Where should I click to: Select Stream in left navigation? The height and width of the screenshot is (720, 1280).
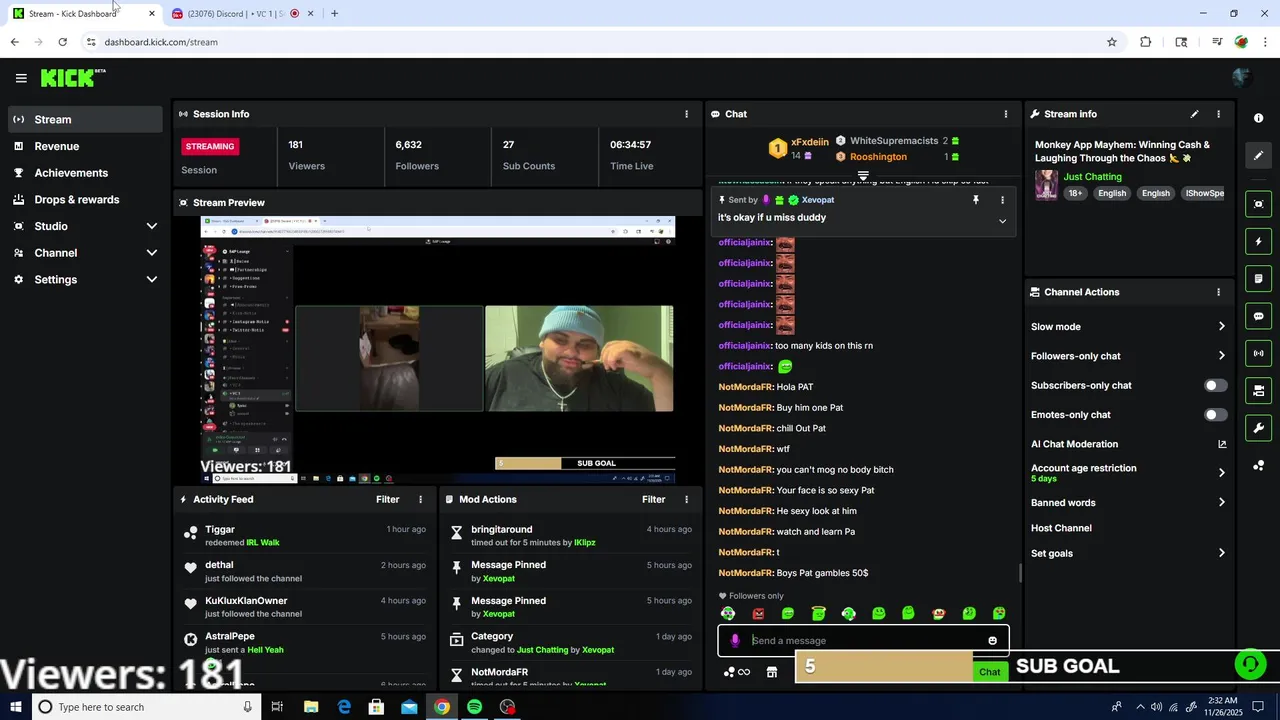click(x=85, y=119)
